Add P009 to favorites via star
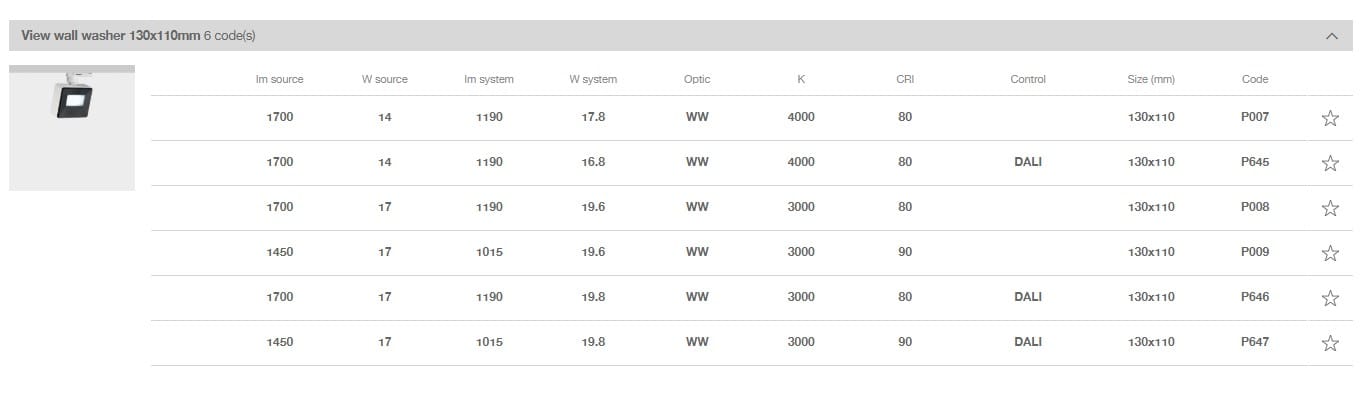The height and width of the screenshot is (408, 1364). coord(1330,253)
